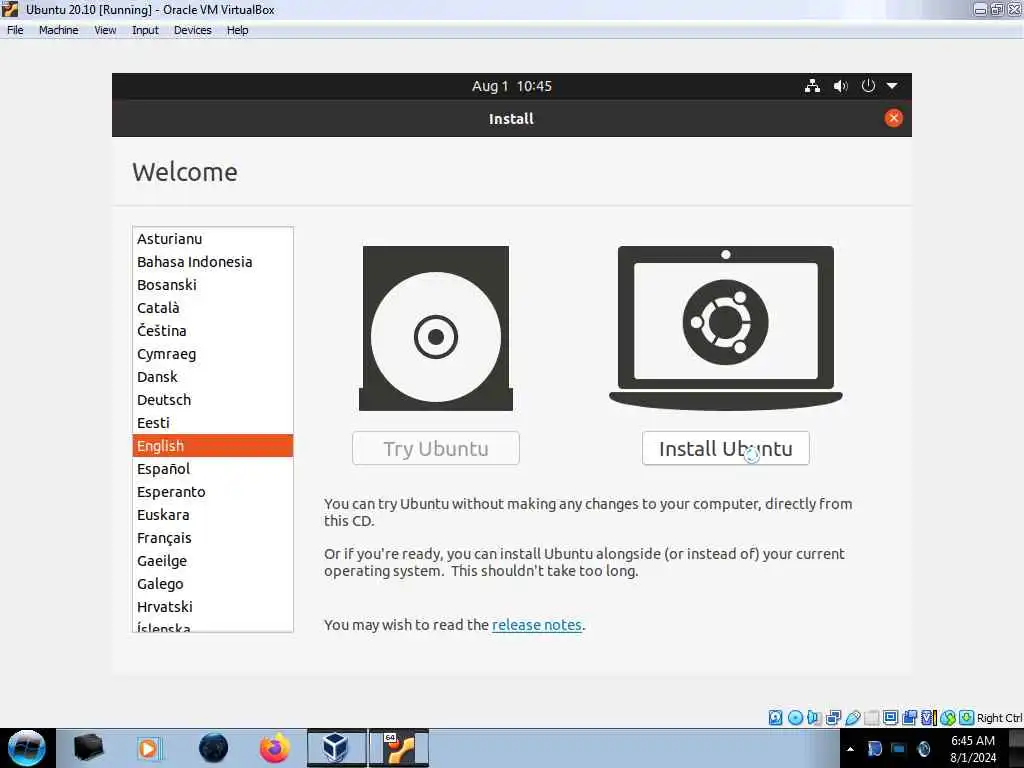The image size is (1024, 768).
Task: Open the VirtualBox View menu
Action: (105, 30)
